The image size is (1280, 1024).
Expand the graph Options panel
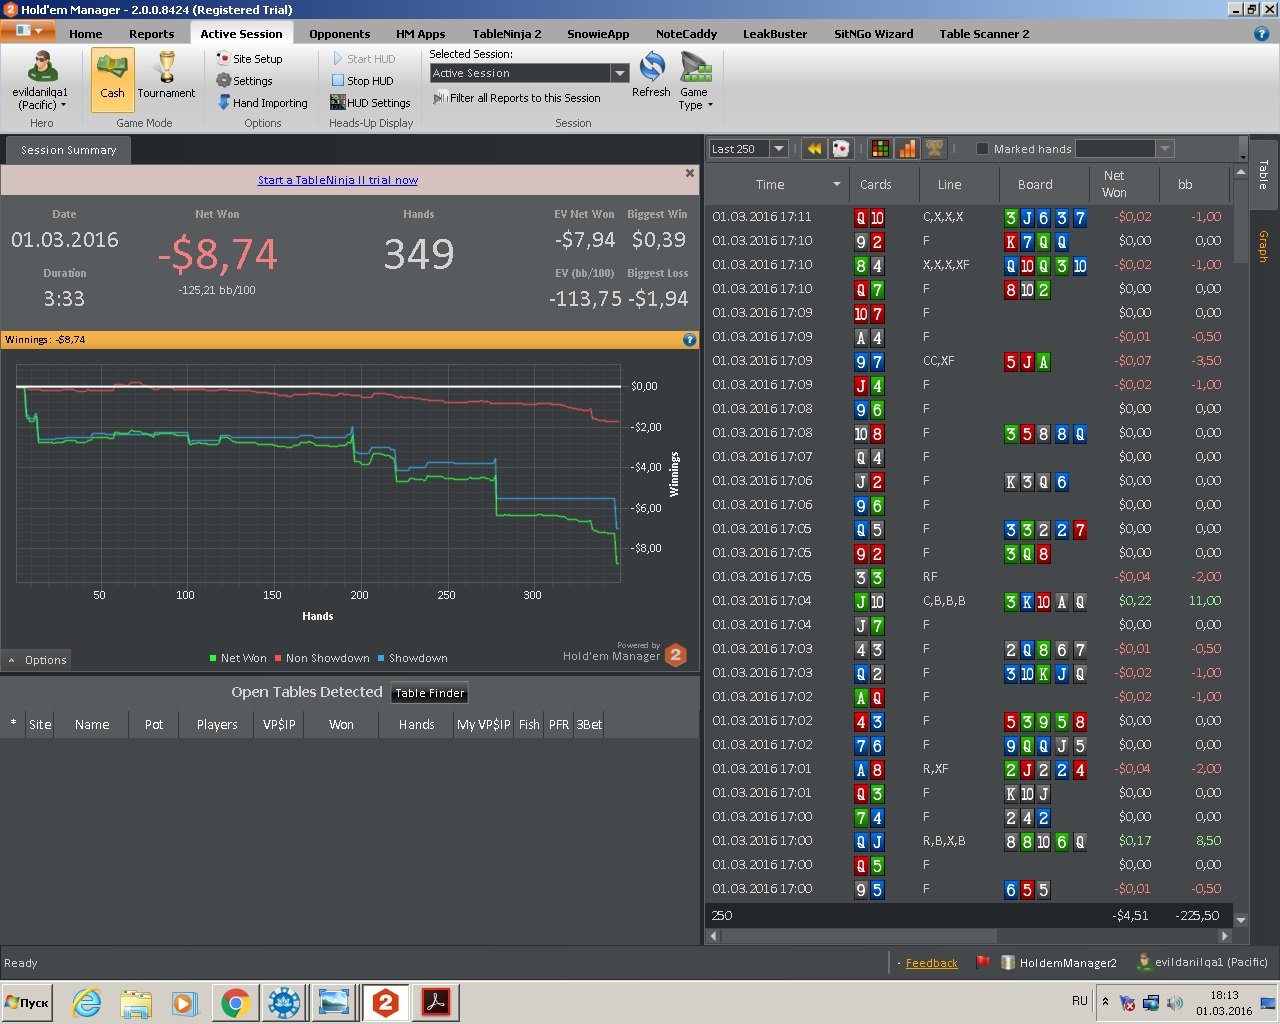pyautogui.click(x=37, y=660)
